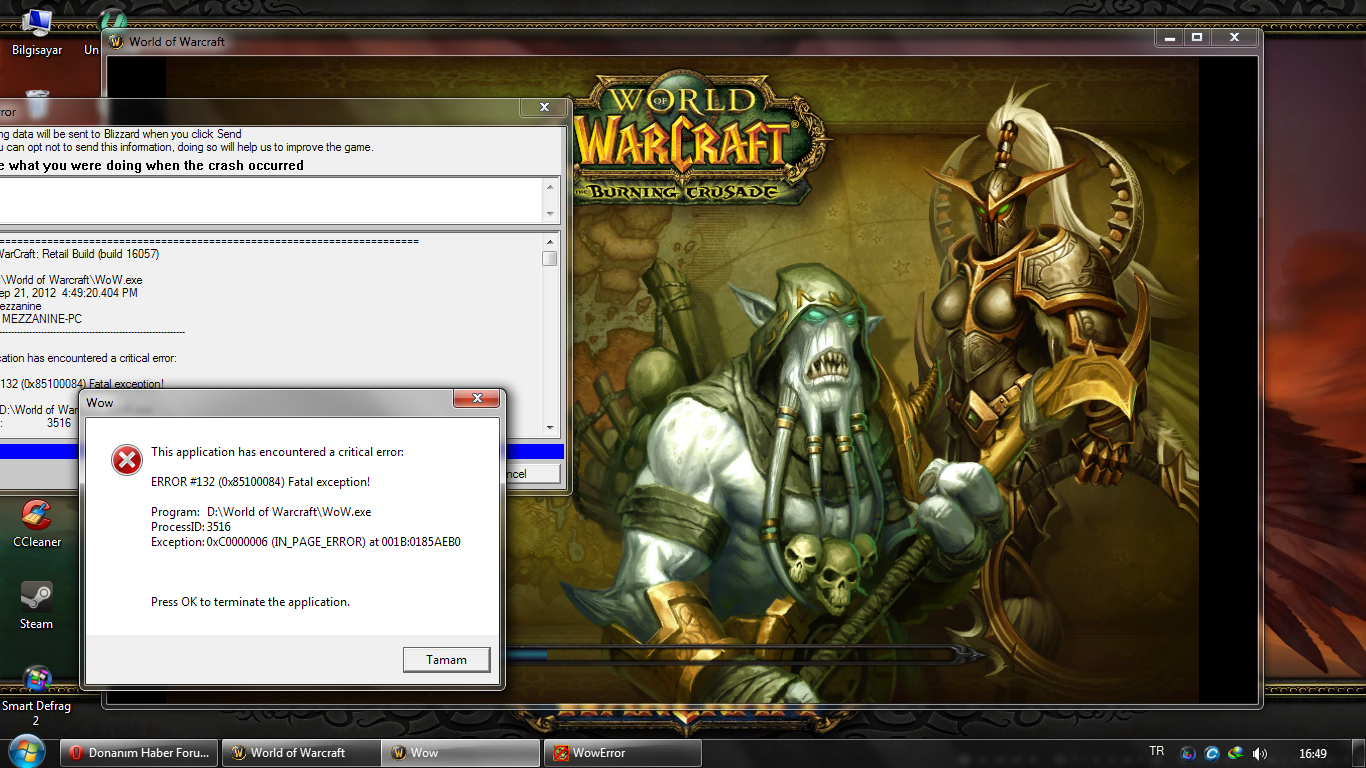Close the Wow error dialog with the red X
1366x768 pixels.
[476, 399]
